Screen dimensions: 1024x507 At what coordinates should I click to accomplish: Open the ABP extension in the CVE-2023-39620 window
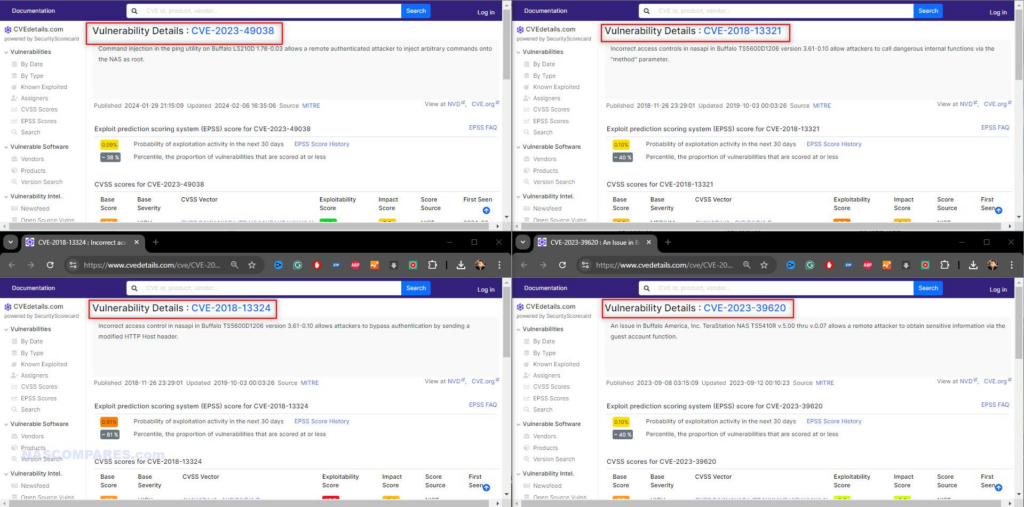tap(868, 265)
